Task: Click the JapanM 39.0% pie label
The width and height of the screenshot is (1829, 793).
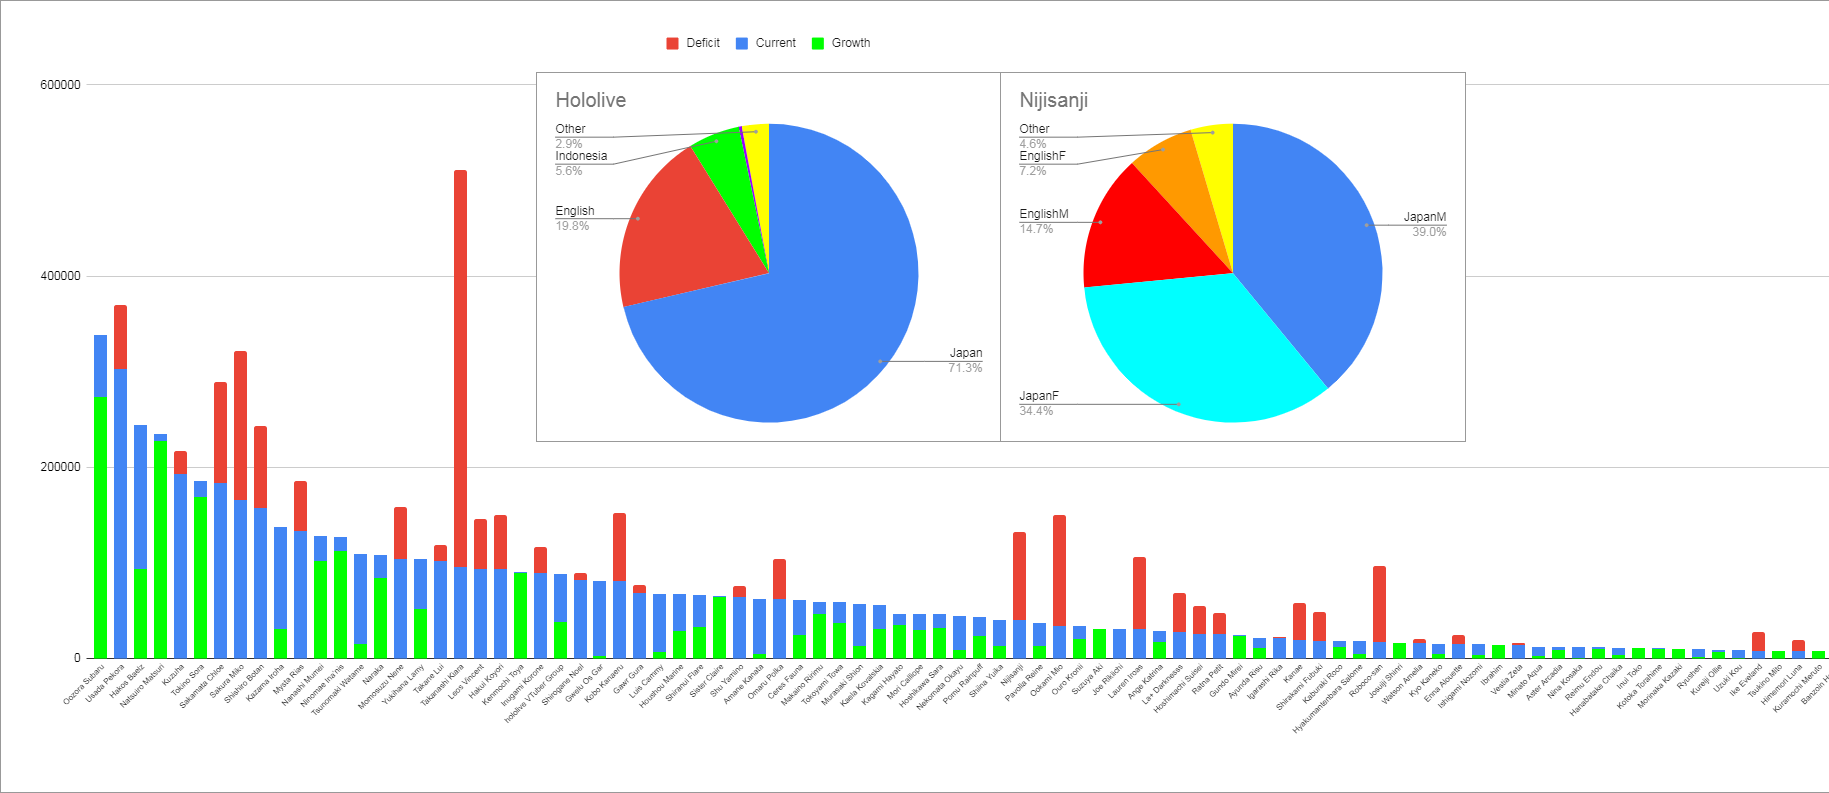Action: coord(1425,224)
